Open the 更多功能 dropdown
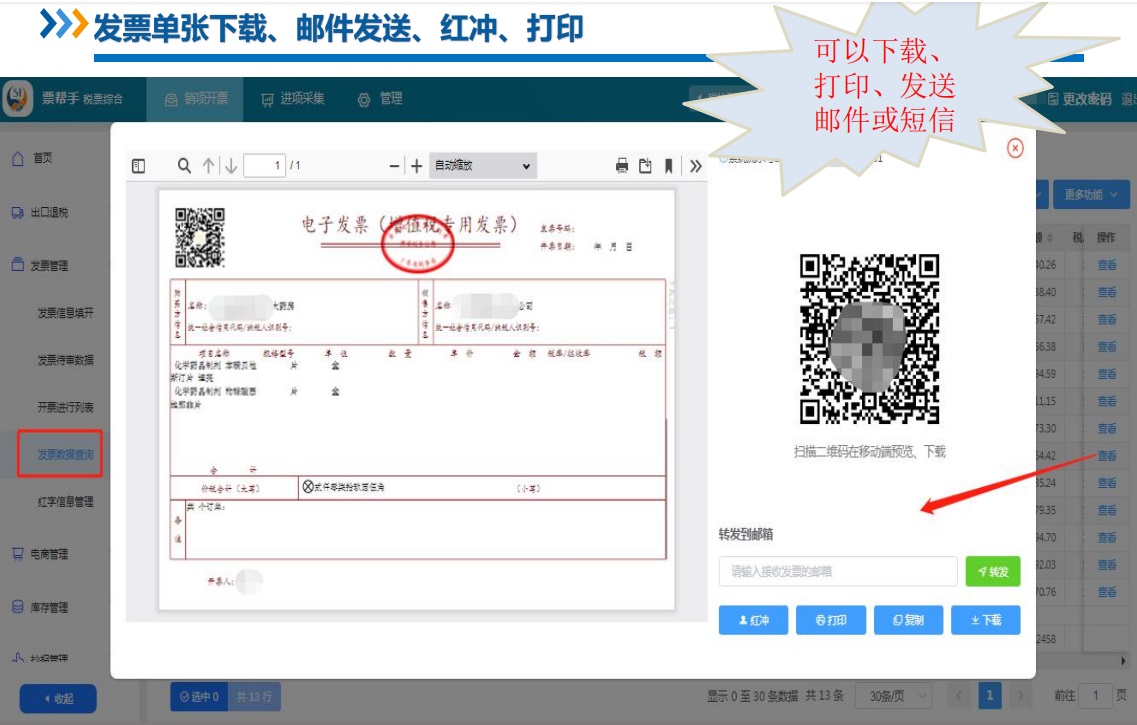 pyautogui.click(x=1091, y=194)
